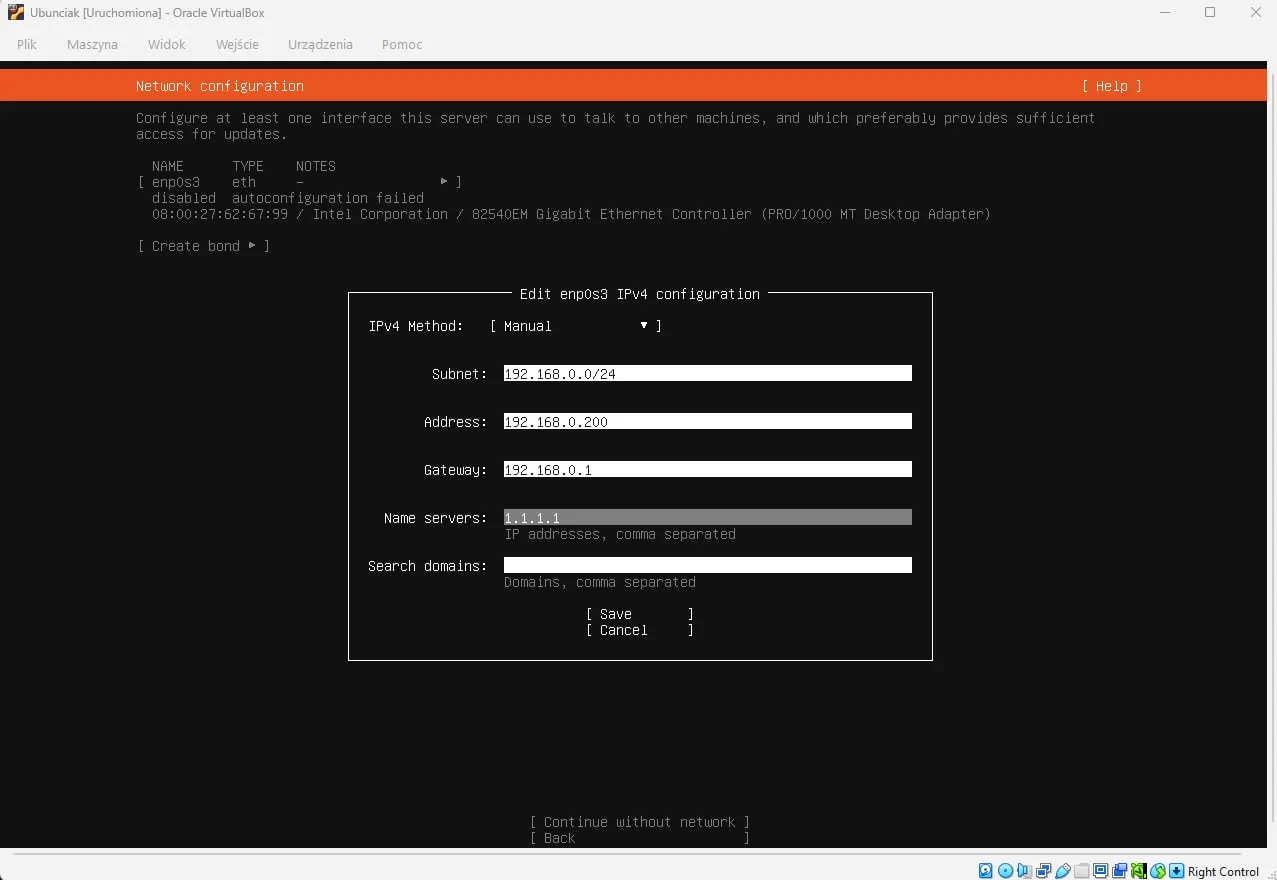Click the 'Network configuration' header title

(x=220, y=86)
